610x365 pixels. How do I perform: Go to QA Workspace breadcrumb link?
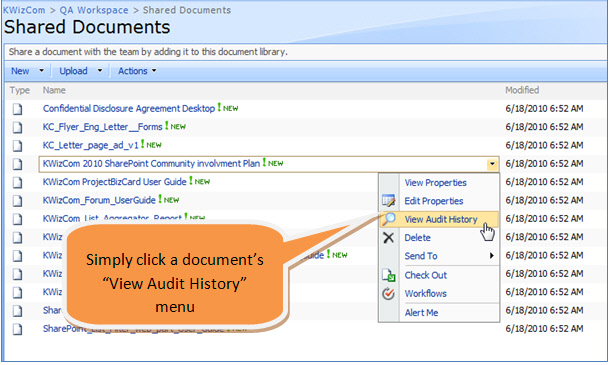[94, 10]
